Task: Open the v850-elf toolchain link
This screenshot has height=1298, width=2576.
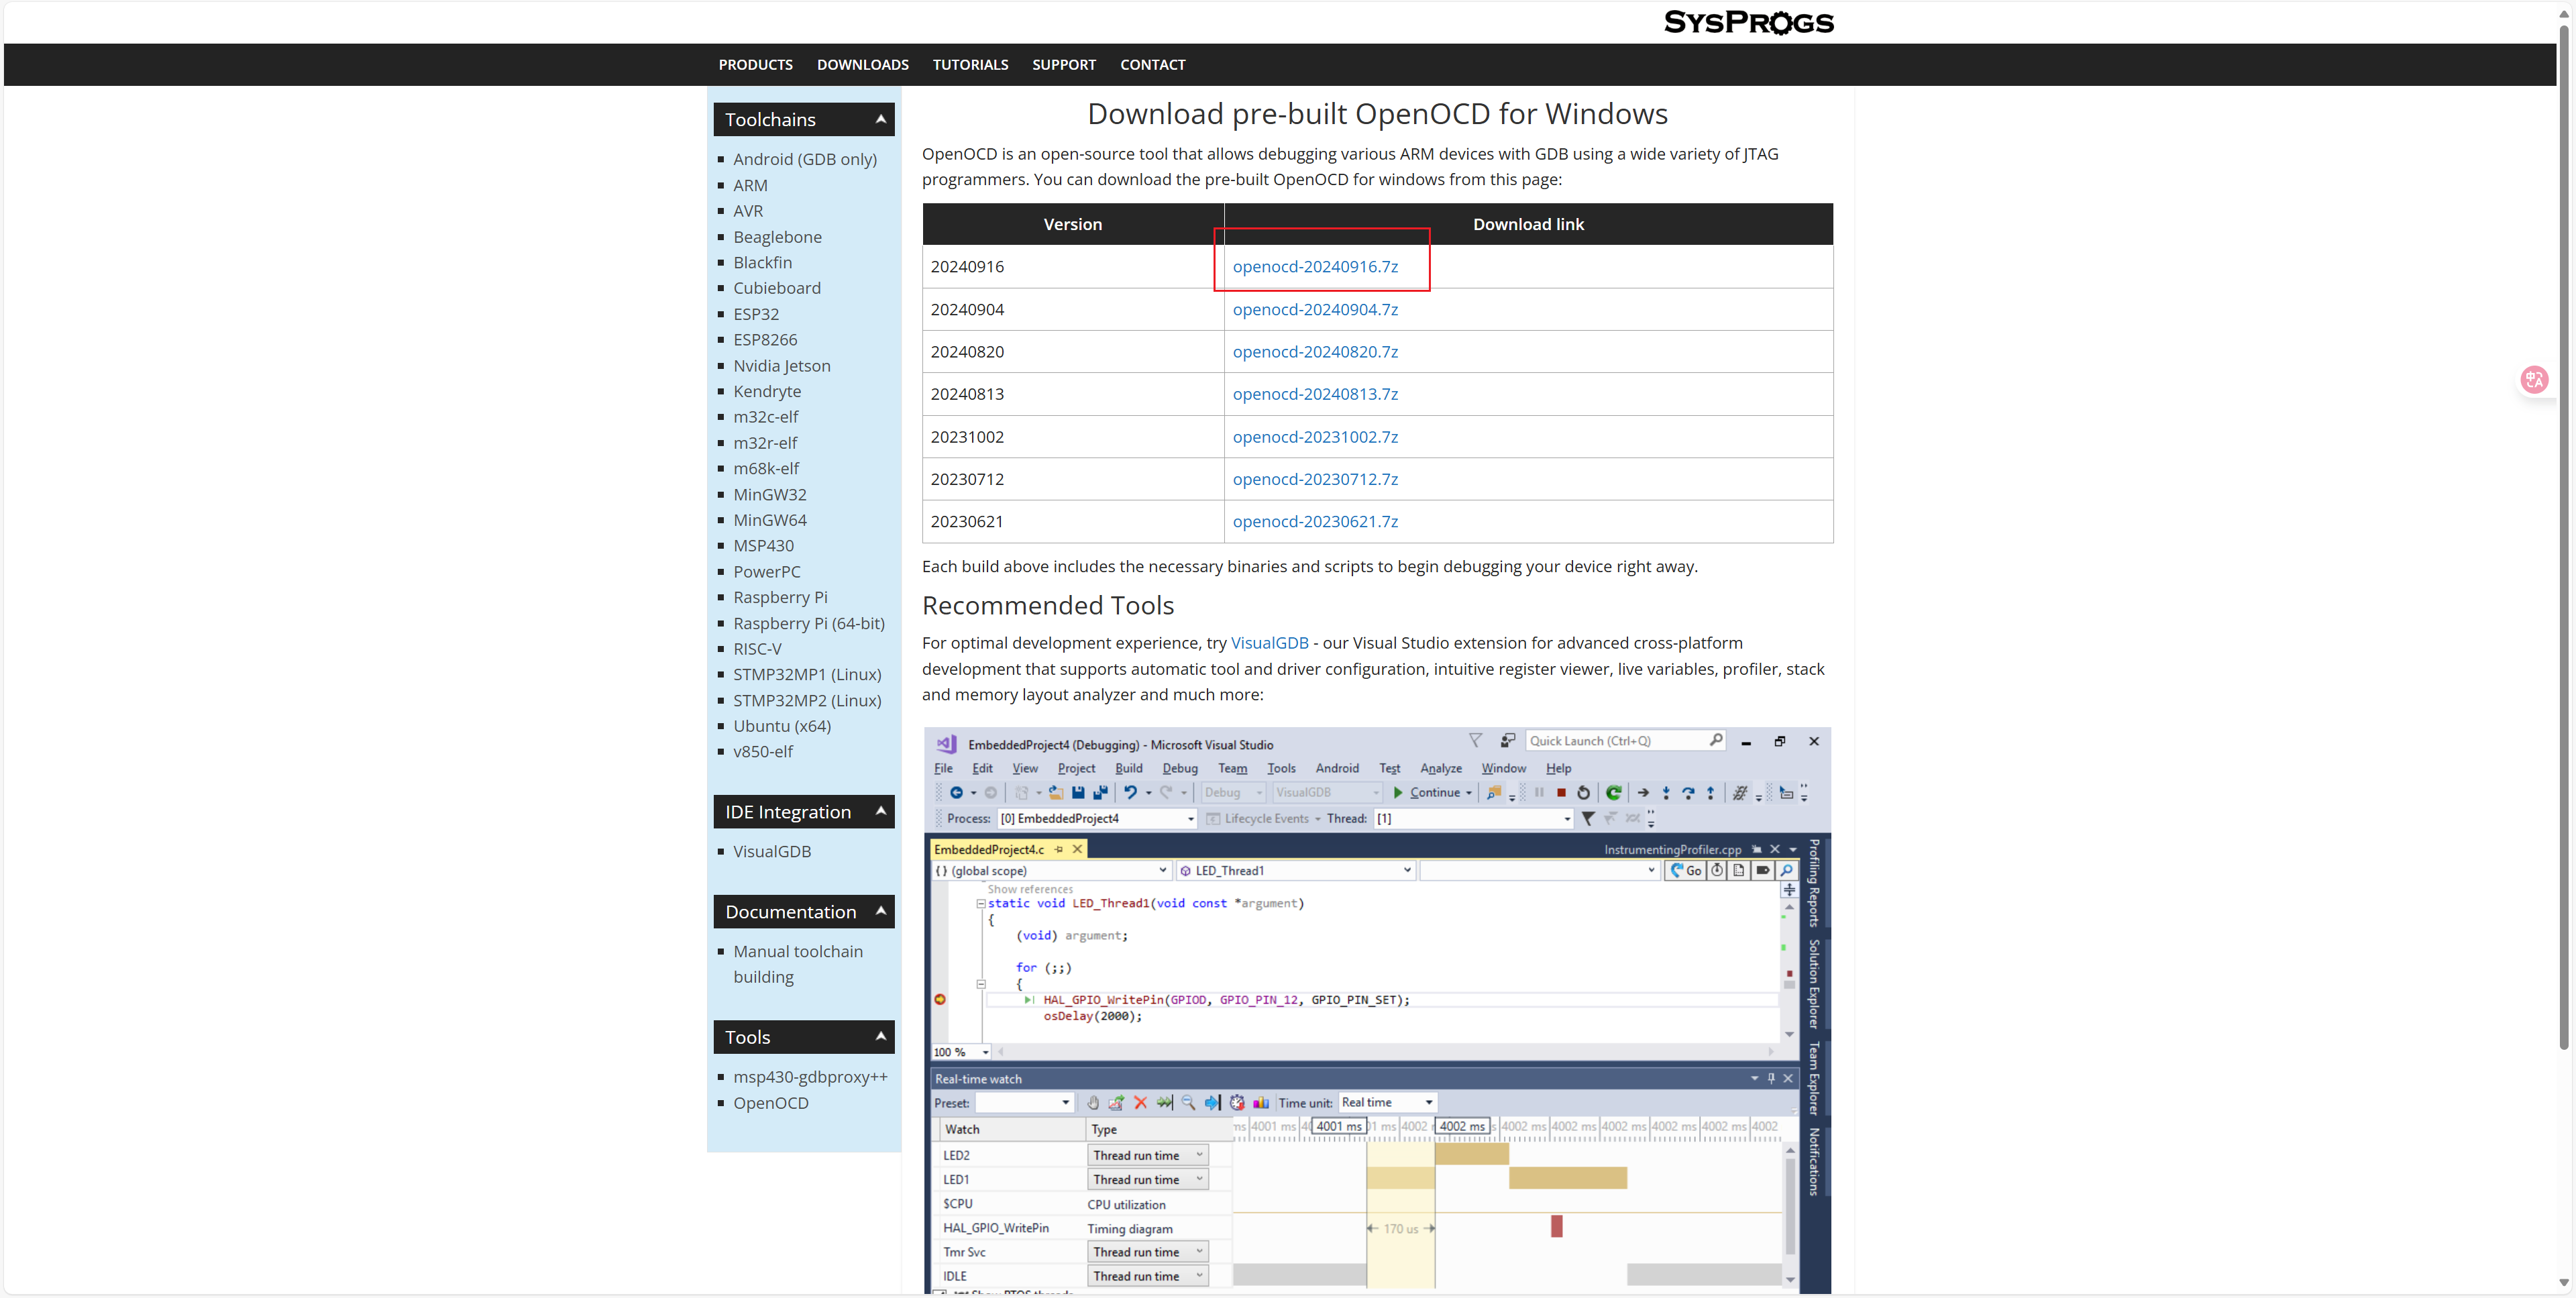Action: (763, 751)
